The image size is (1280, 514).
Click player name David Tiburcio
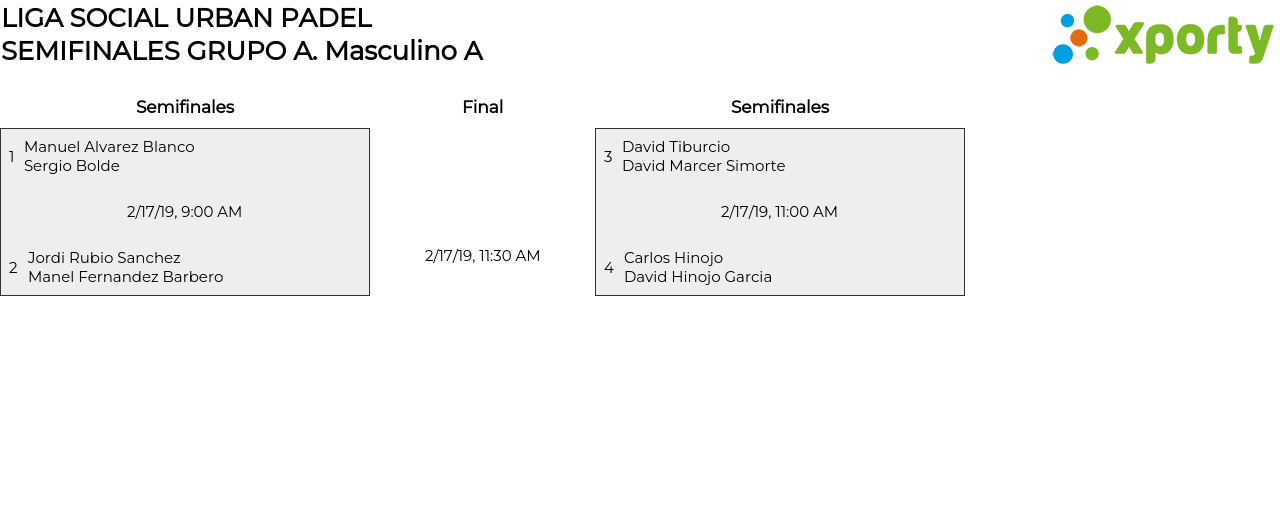(676, 147)
